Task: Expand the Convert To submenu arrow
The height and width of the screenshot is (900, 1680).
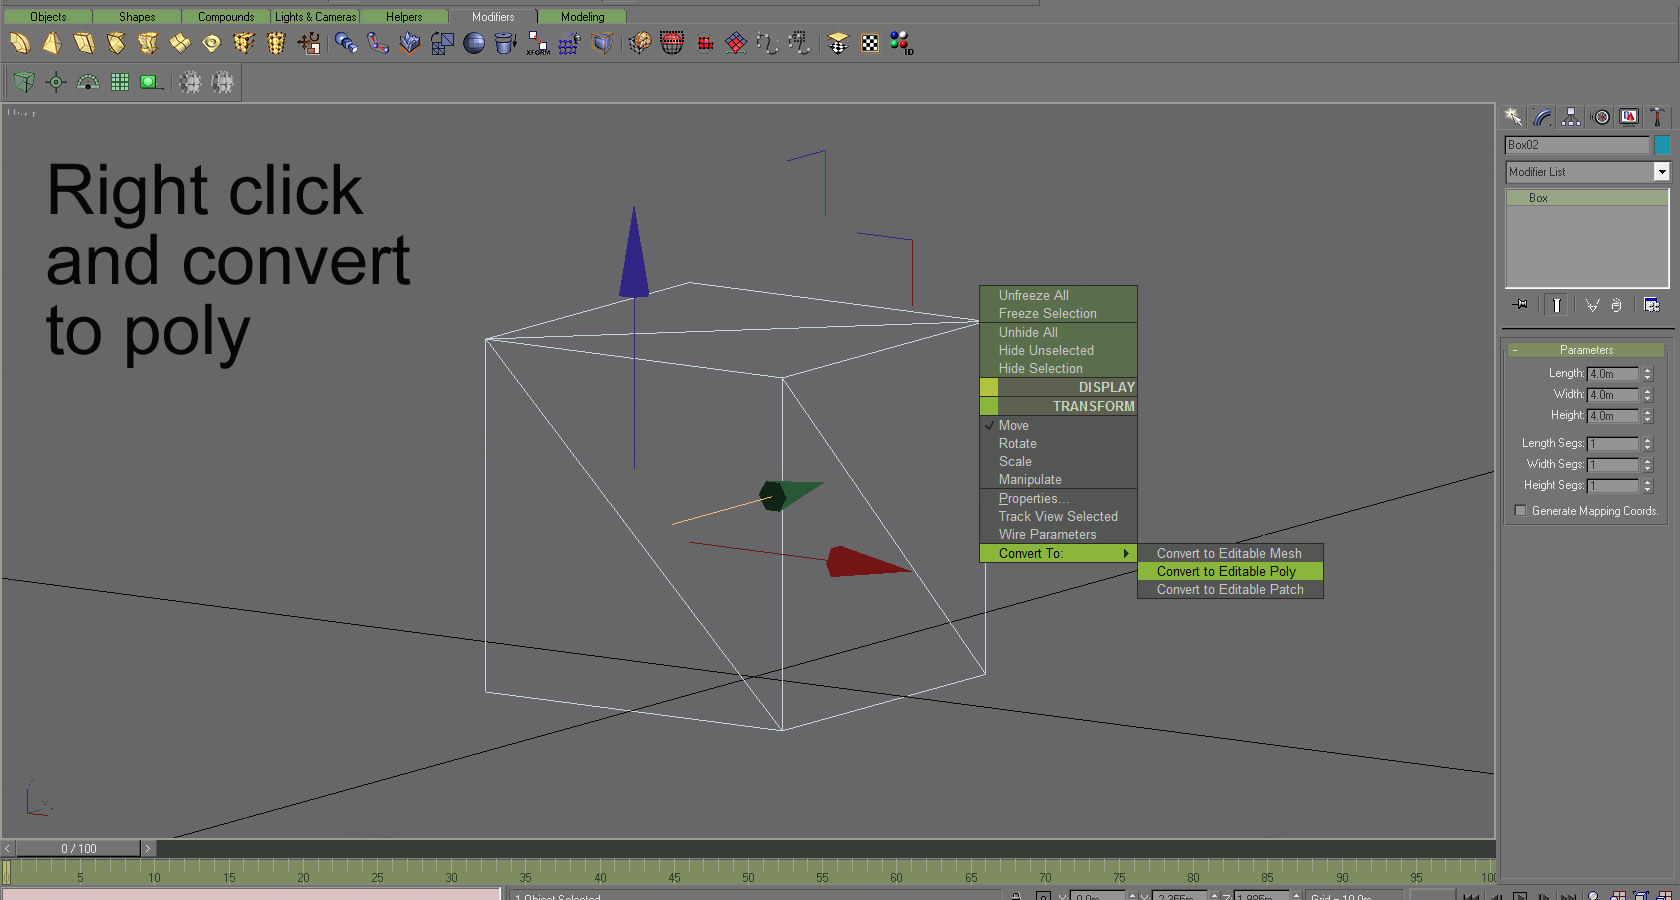Action: [1126, 553]
